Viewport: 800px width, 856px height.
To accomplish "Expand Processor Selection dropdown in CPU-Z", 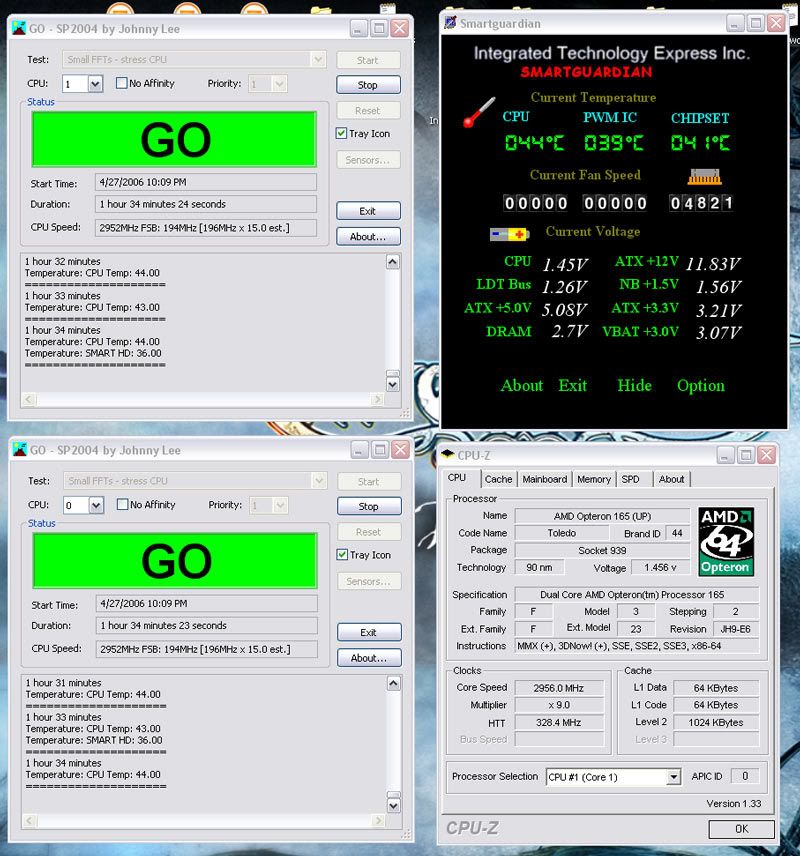I will pyautogui.click(x=674, y=776).
